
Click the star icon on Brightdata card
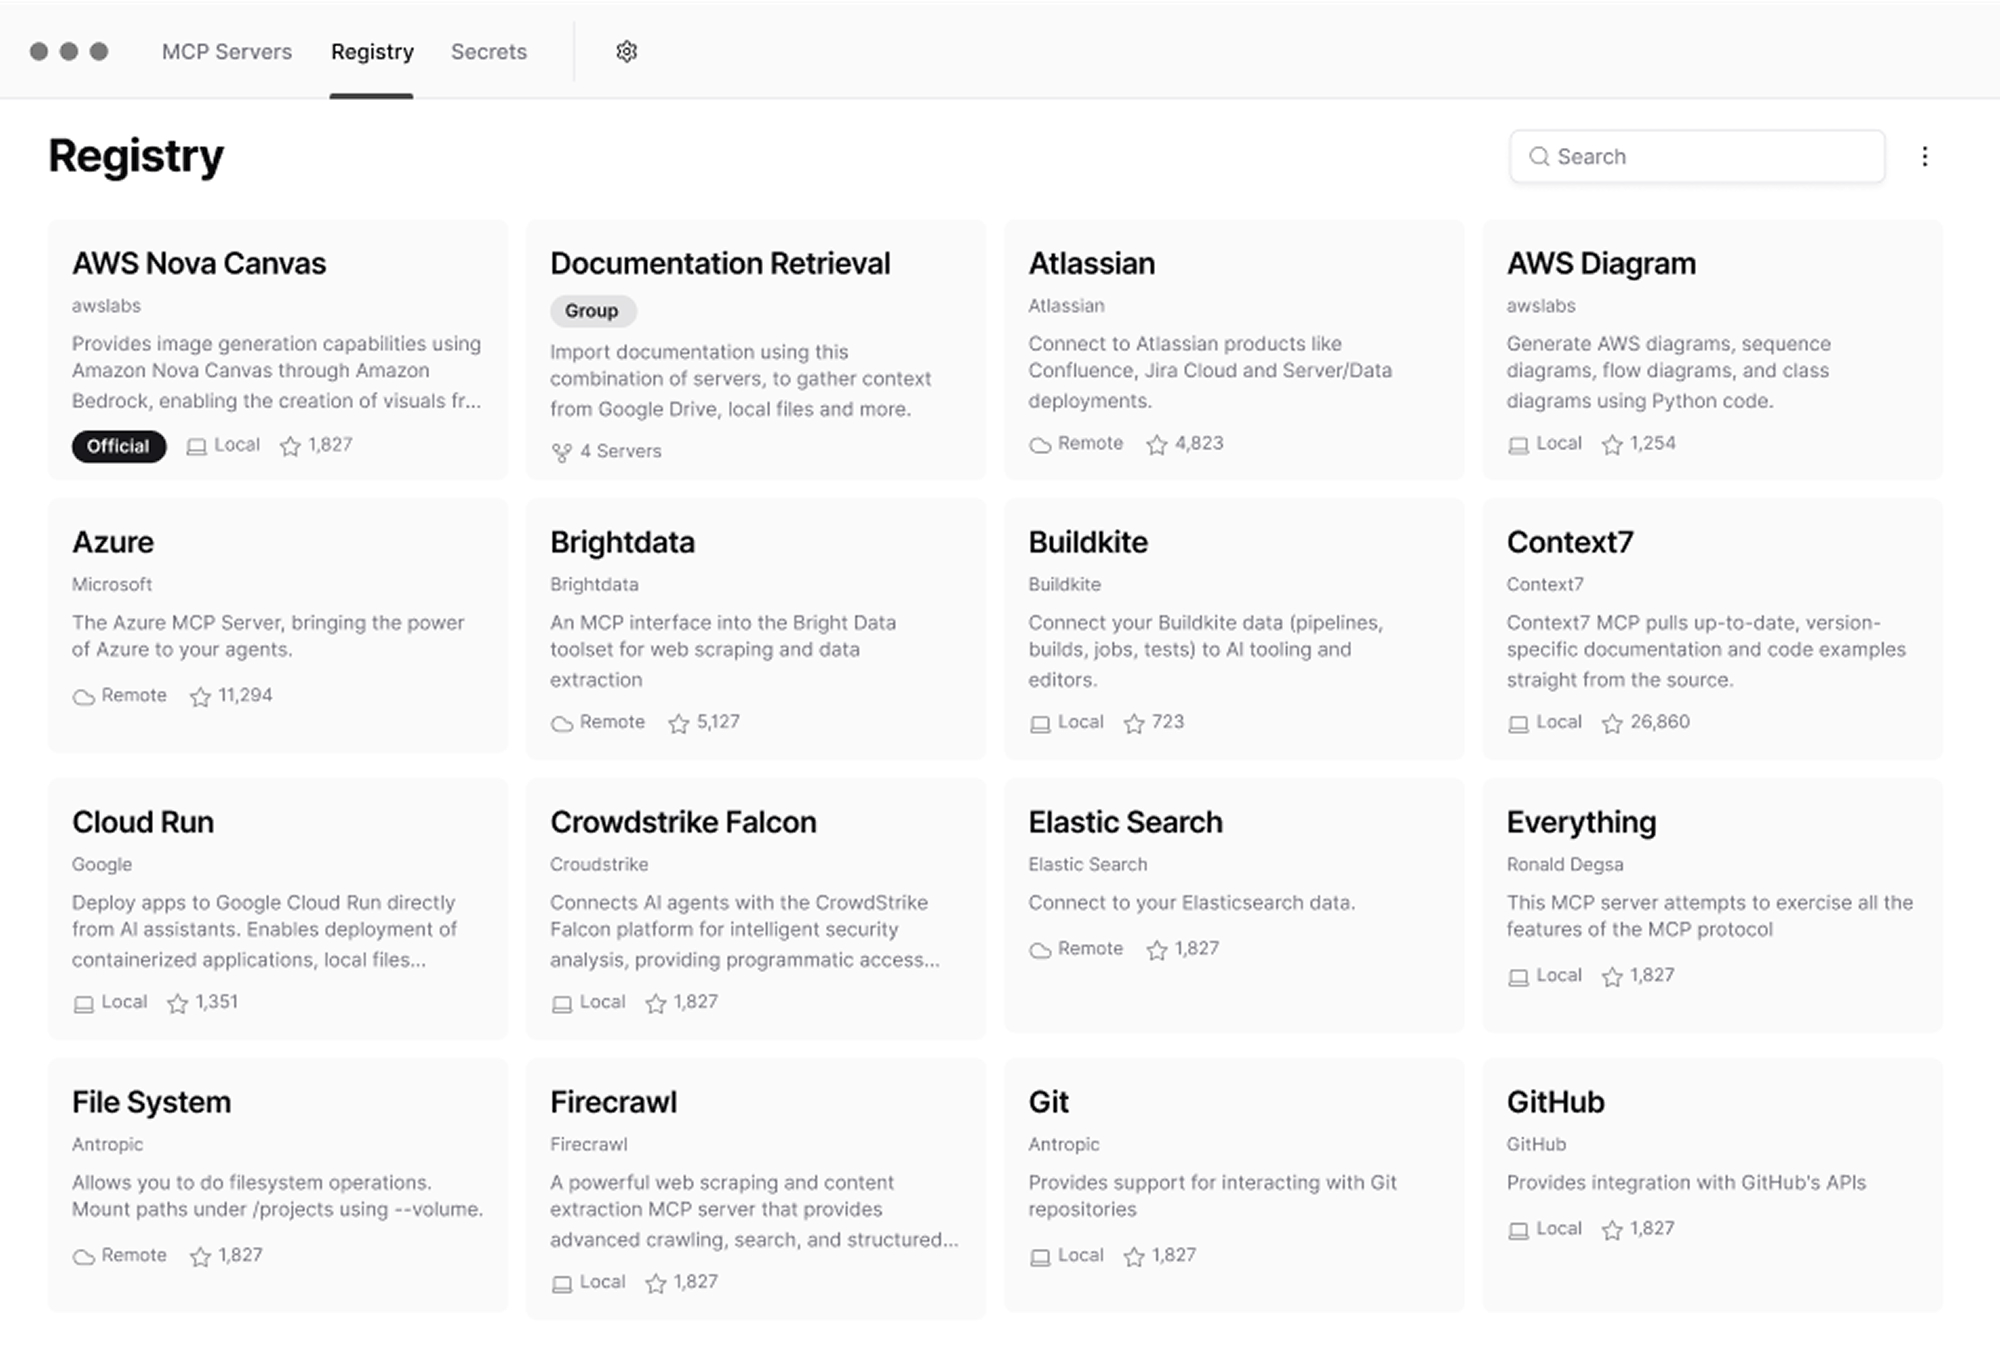679,724
